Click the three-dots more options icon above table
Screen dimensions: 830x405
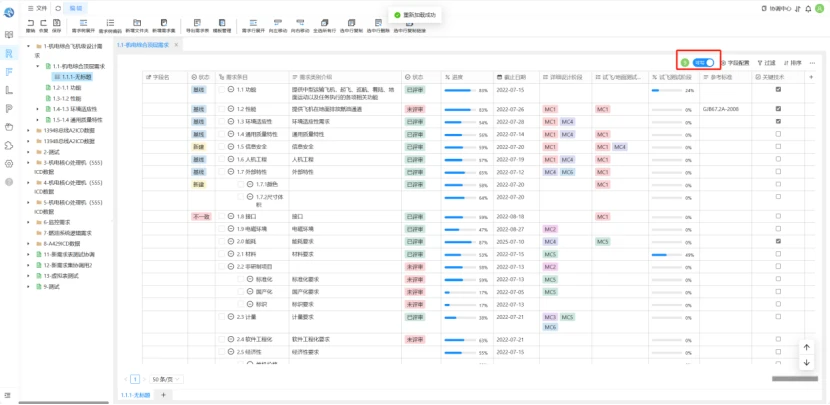click(x=813, y=62)
